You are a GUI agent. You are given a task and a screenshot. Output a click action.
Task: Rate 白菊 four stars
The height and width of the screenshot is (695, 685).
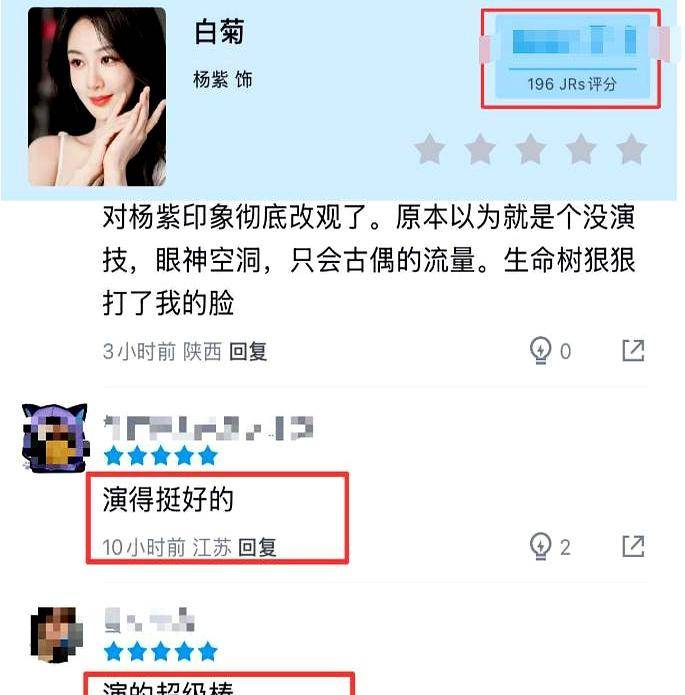[581, 149]
